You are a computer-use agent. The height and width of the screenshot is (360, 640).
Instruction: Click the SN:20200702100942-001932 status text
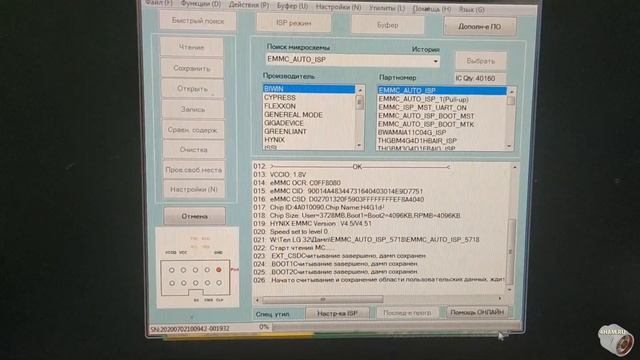pos(190,328)
